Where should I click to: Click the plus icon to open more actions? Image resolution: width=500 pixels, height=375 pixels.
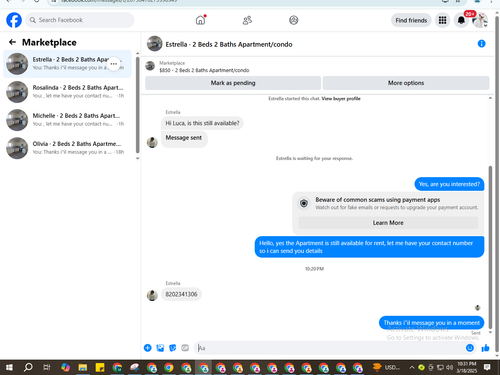(x=148, y=348)
